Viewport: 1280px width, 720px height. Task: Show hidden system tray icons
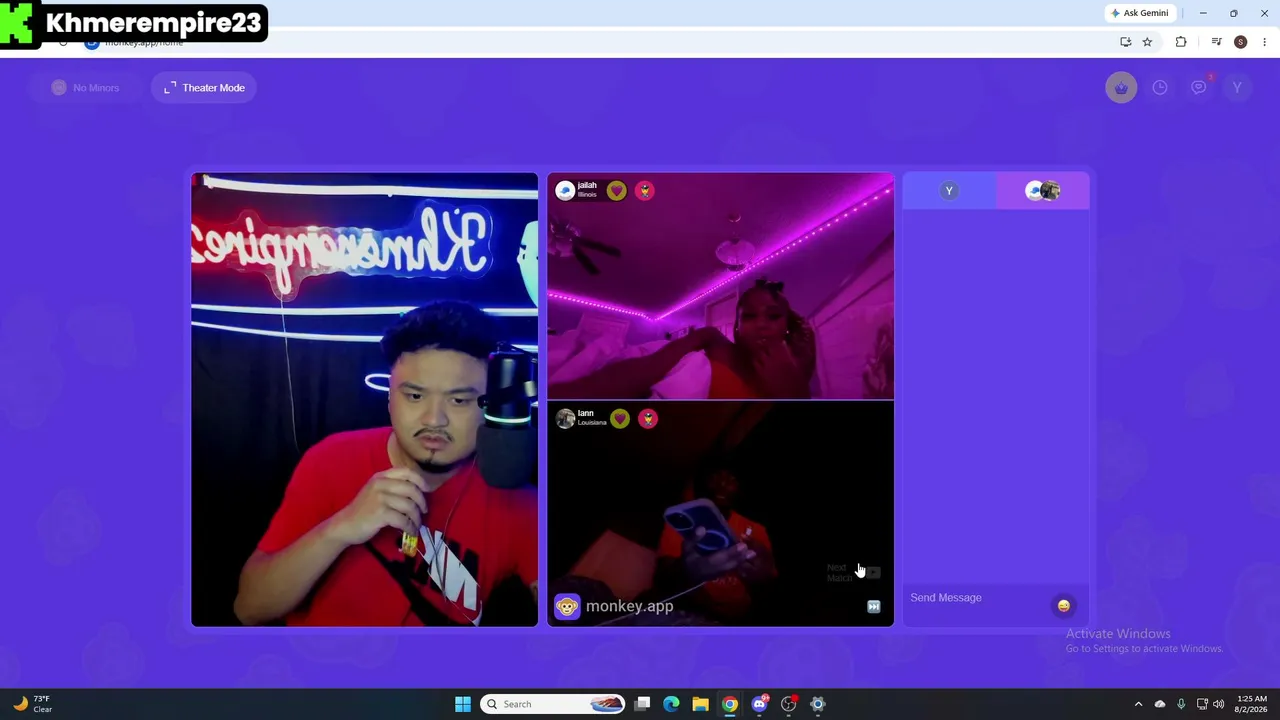point(1138,704)
